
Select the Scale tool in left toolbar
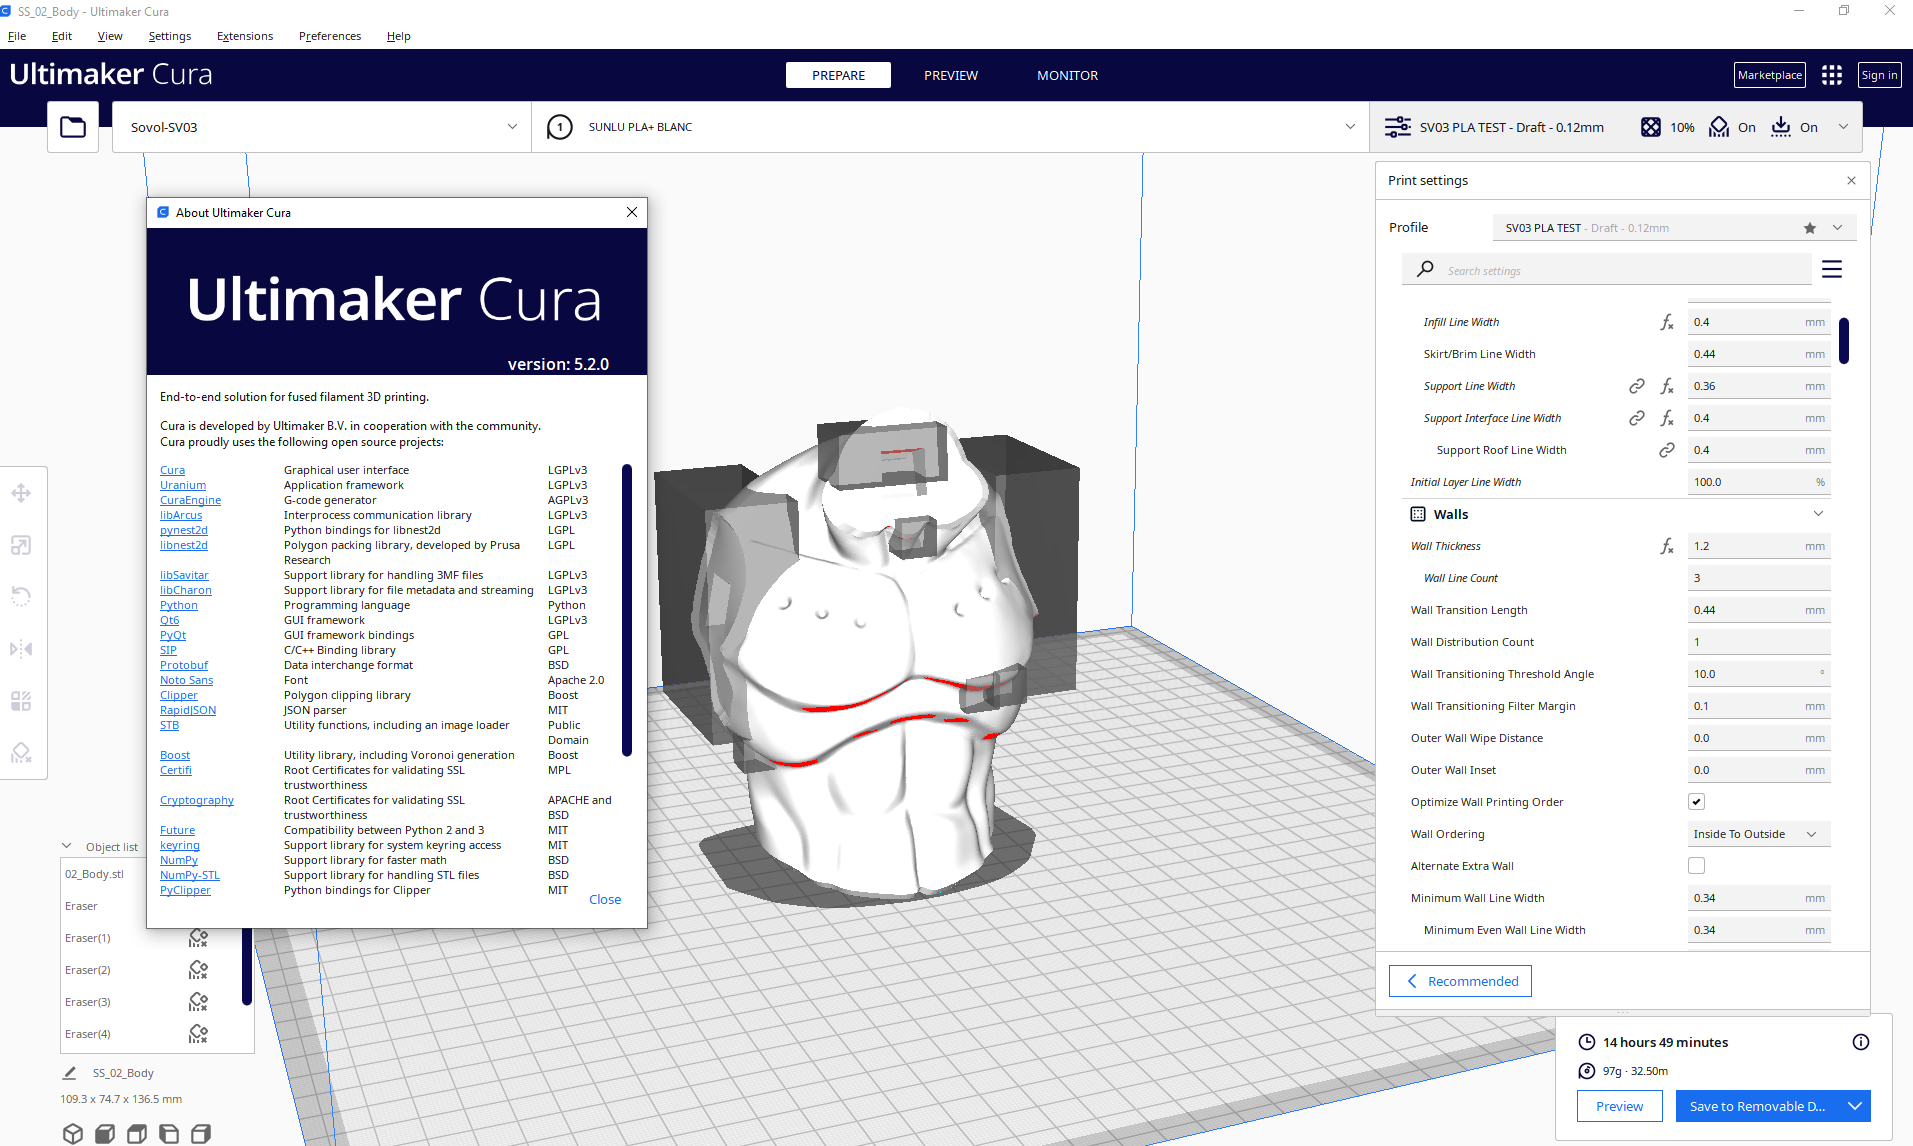tap(21, 545)
